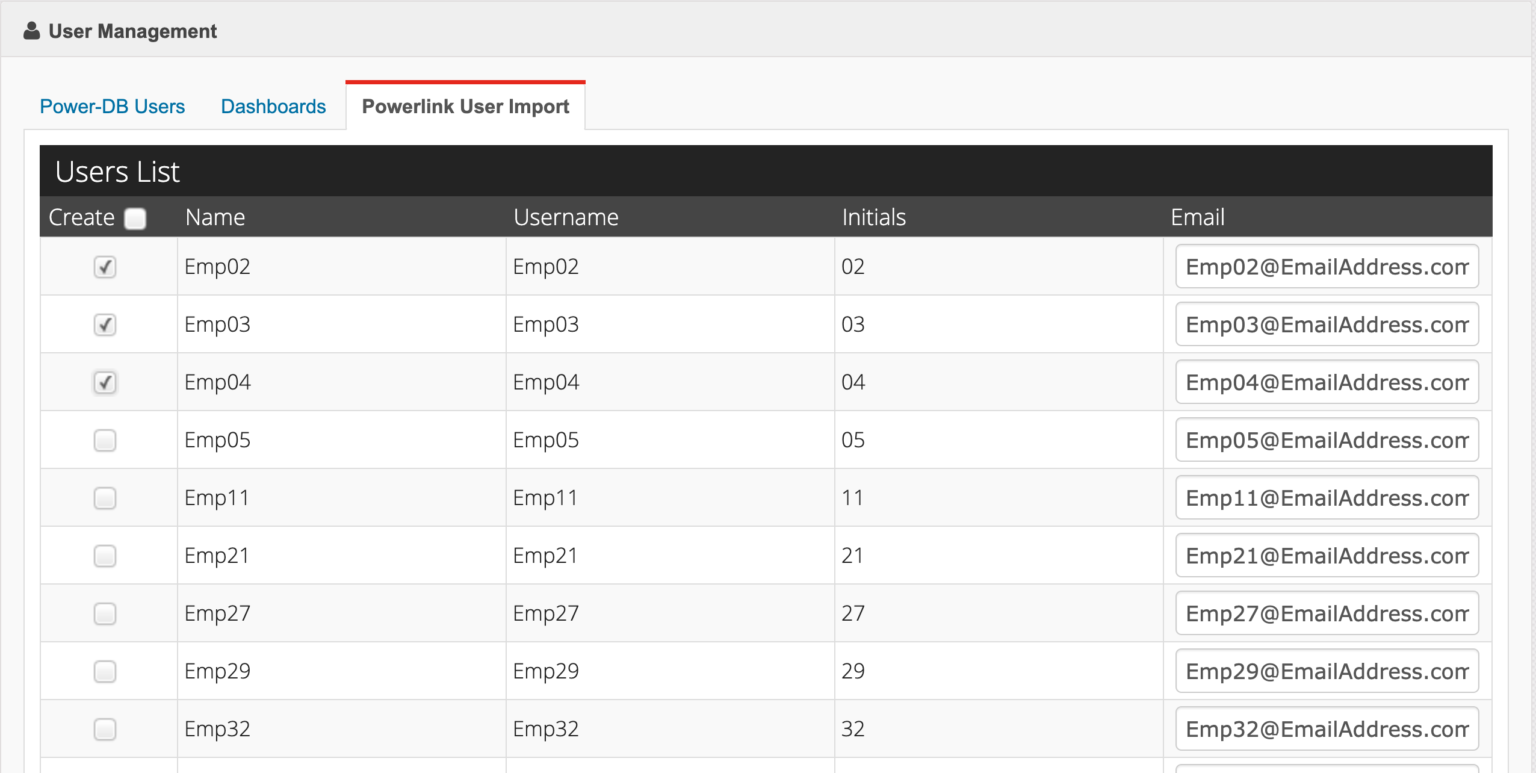Check Create for Emp32
Image resolution: width=1536 pixels, height=773 pixels.
pyautogui.click(x=105, y=729)
